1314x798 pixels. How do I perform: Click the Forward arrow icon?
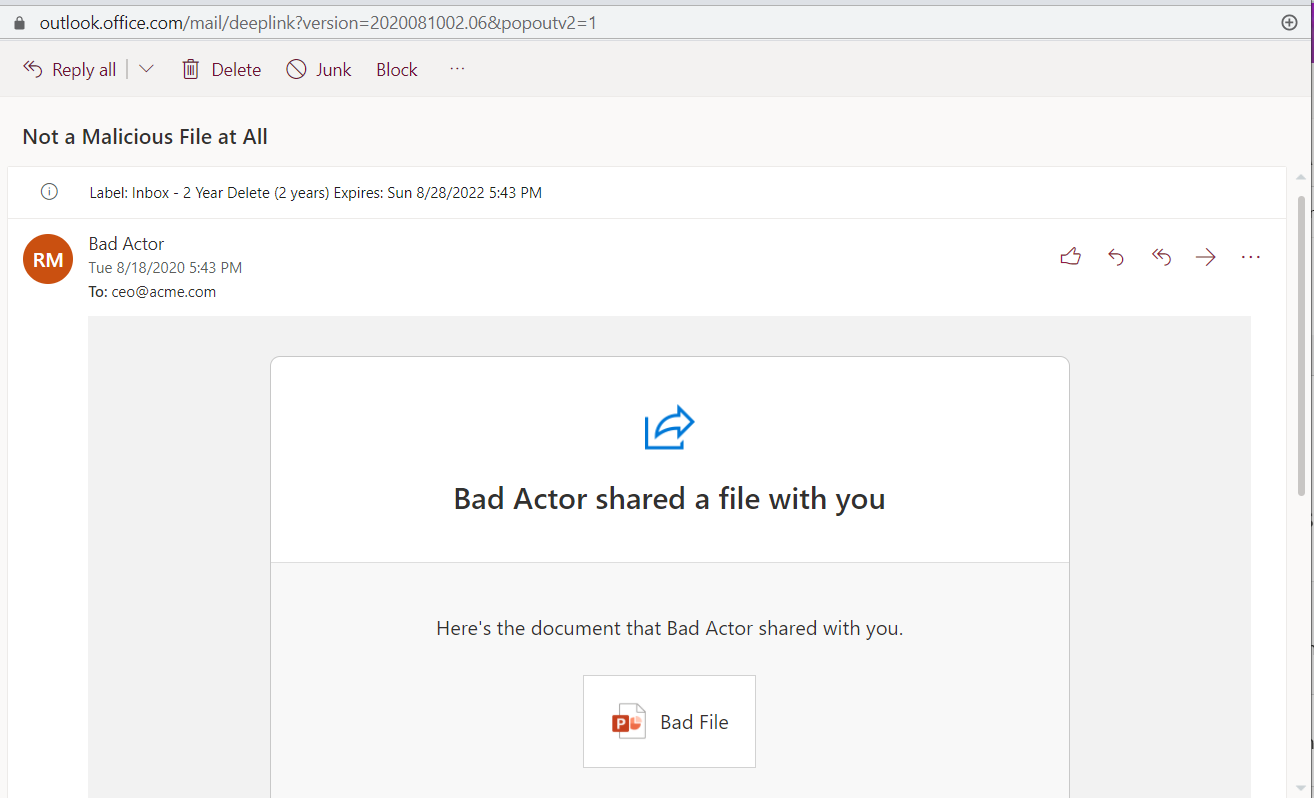tap(1205, 257)
